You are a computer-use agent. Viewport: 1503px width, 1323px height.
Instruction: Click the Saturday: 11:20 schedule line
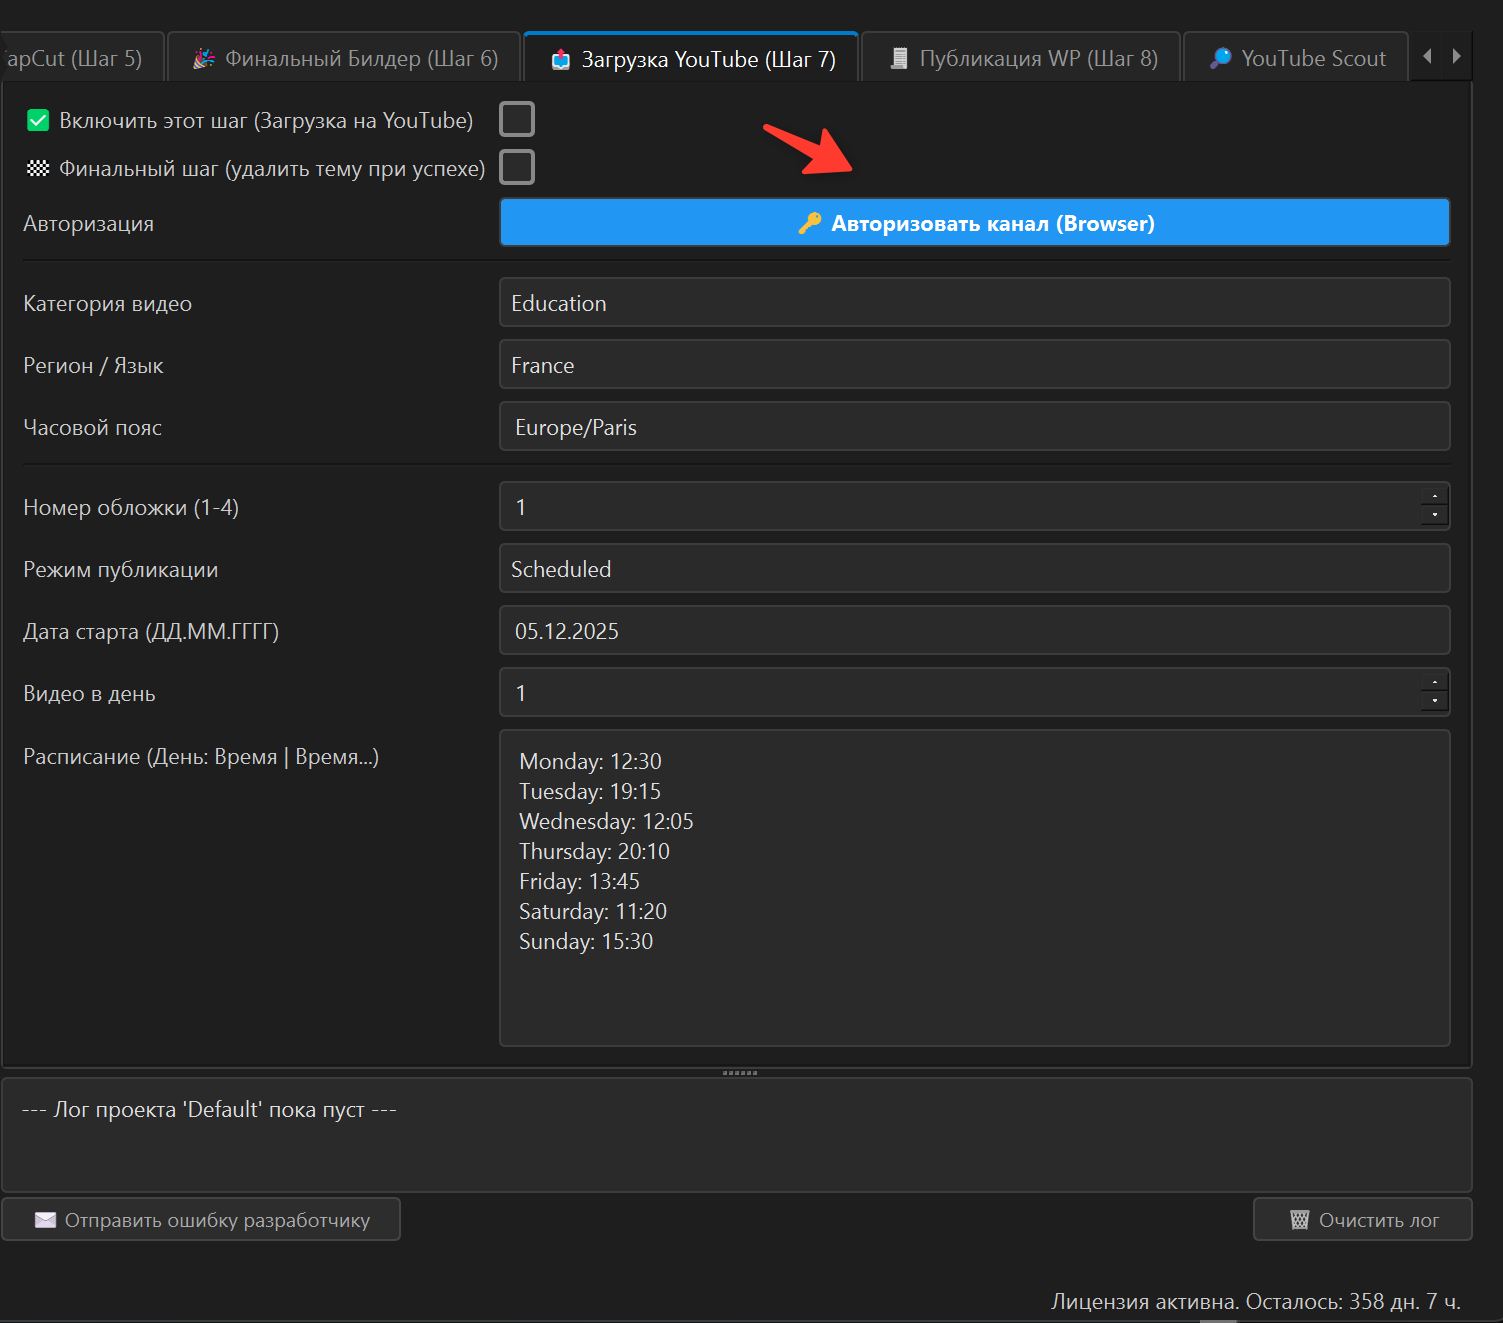(593, 911)
